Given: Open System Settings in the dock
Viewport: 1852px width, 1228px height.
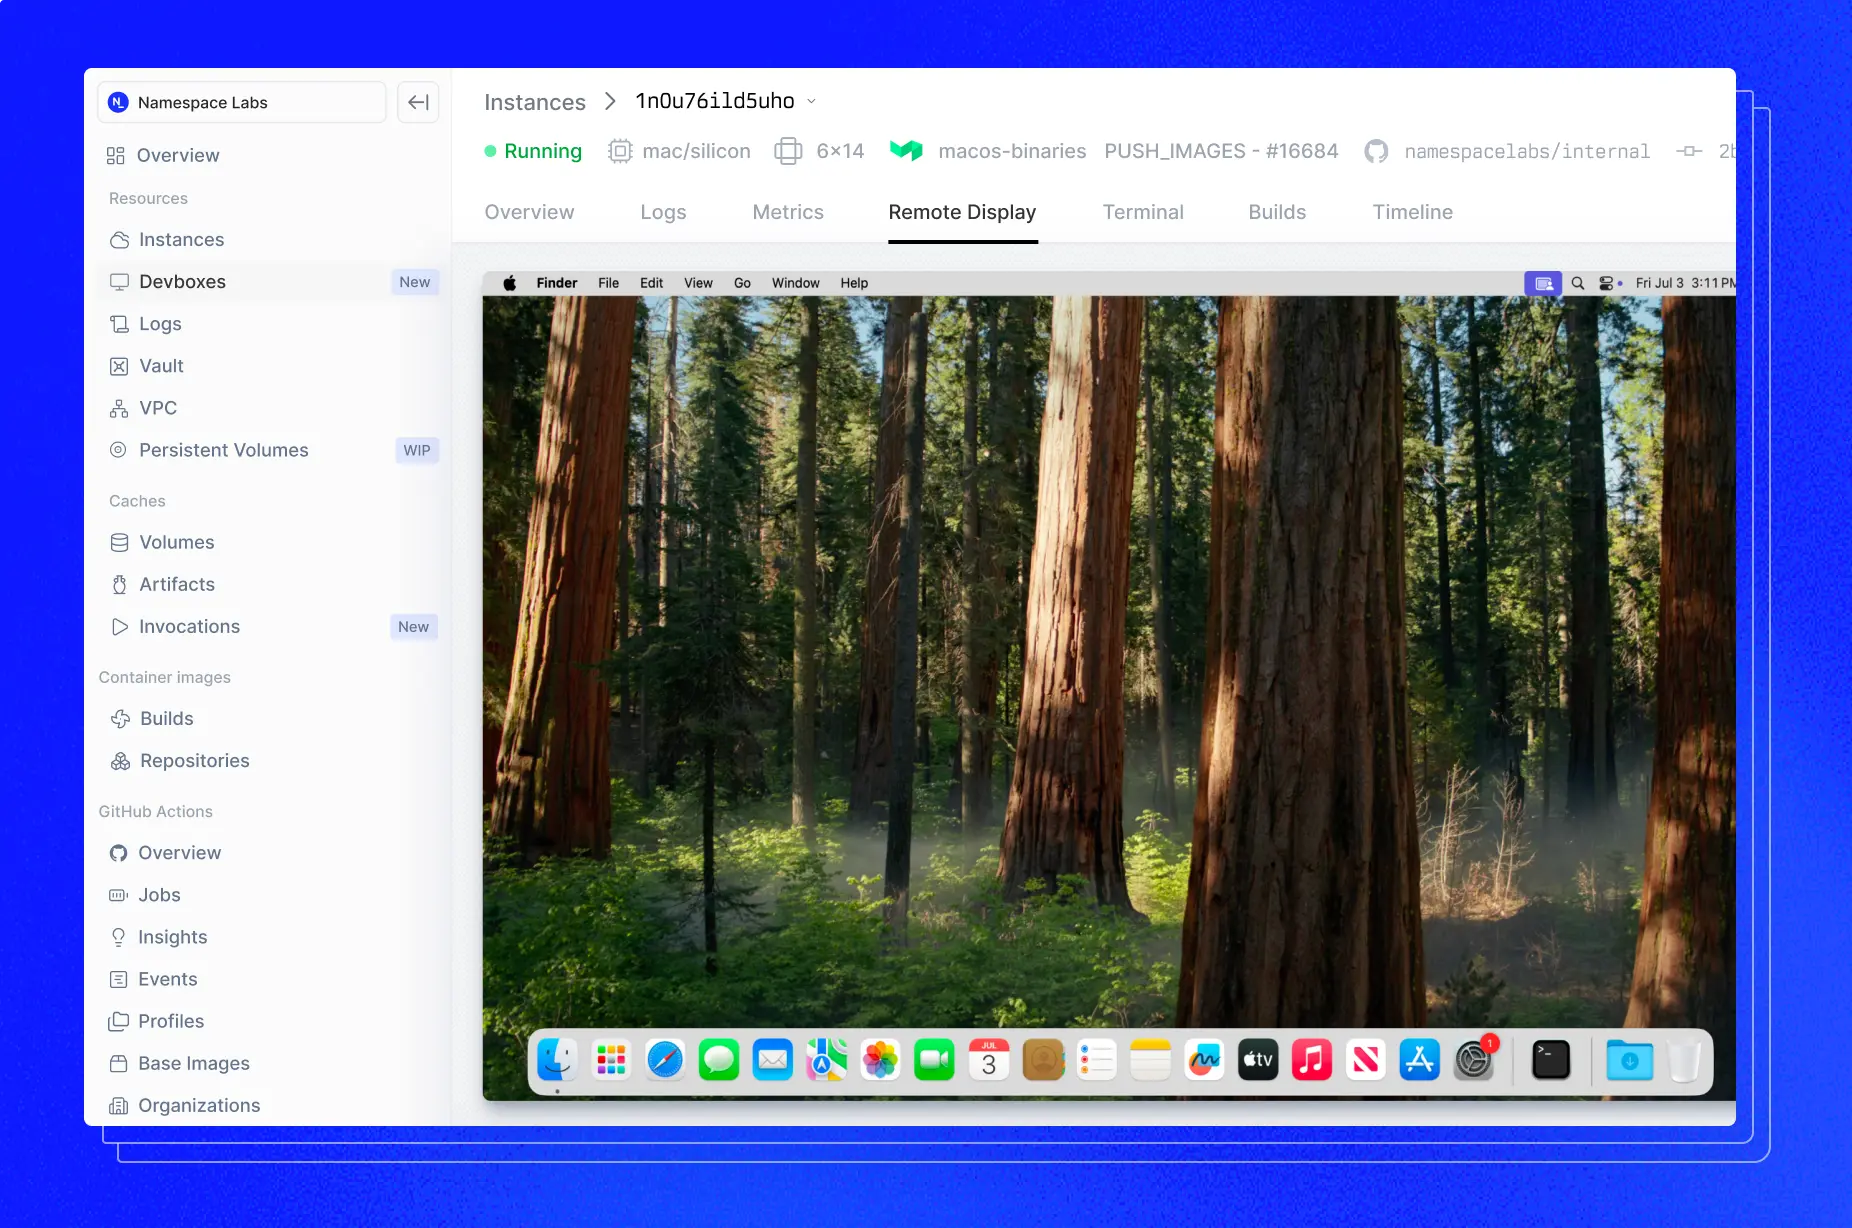Looking at the screenshot, I should click(x=1474, y=1060).
